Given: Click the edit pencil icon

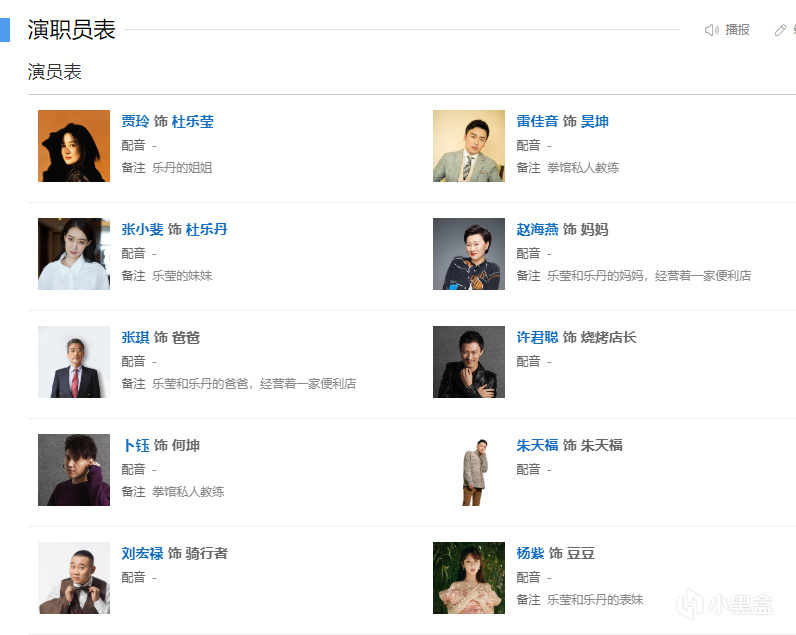Looking at the screenshot, I should click(x=781, y=30).
